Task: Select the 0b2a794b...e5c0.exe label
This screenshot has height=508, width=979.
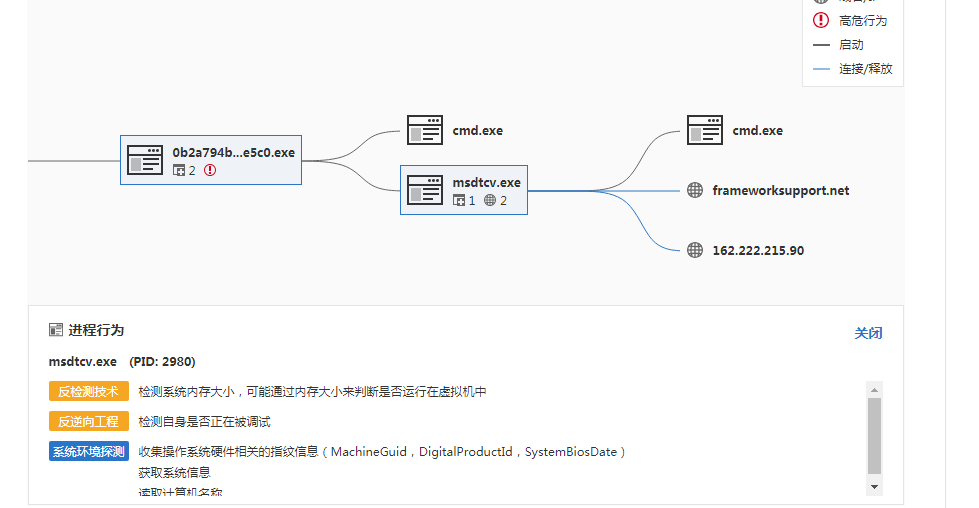Action: (x=234, y=152)
